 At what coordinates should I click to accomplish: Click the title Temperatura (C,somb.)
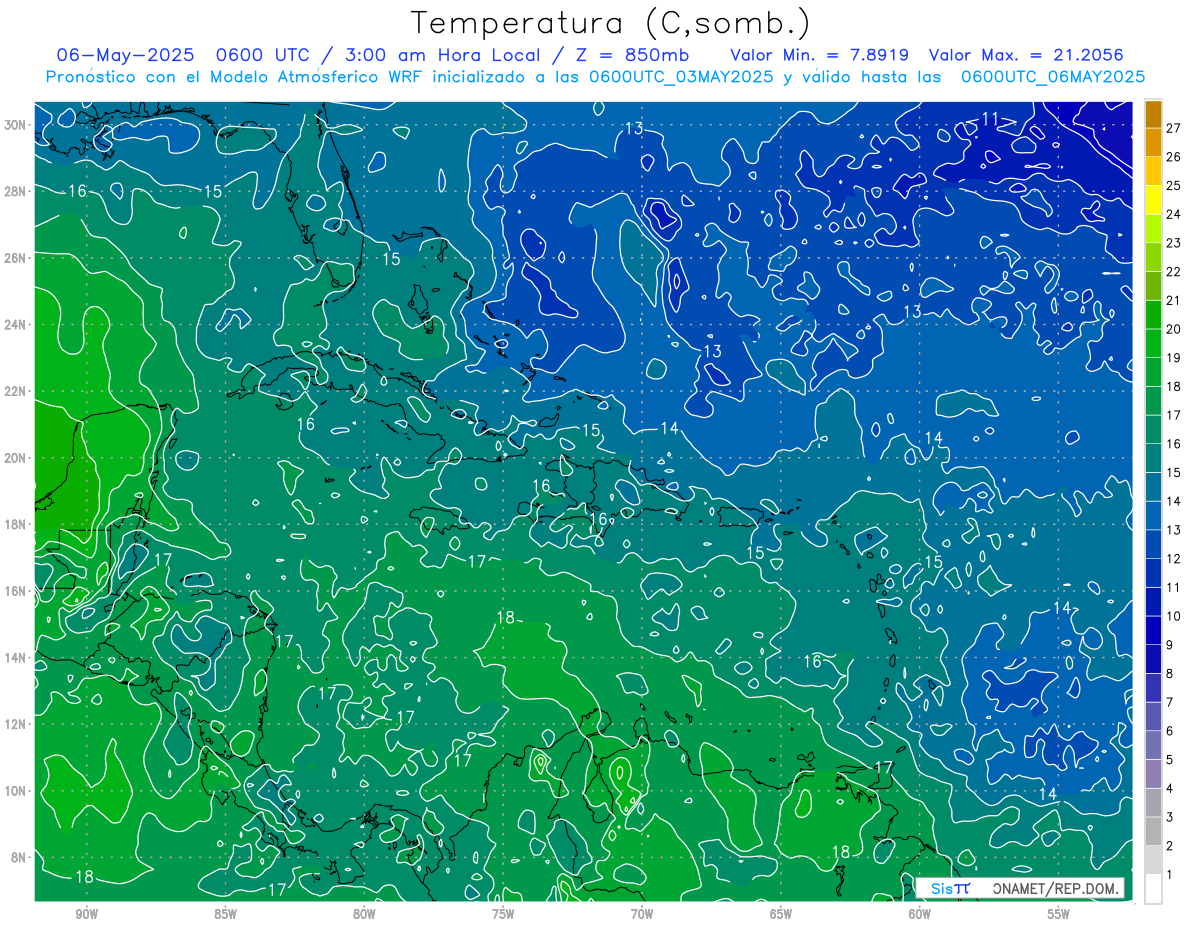point(611,23)
